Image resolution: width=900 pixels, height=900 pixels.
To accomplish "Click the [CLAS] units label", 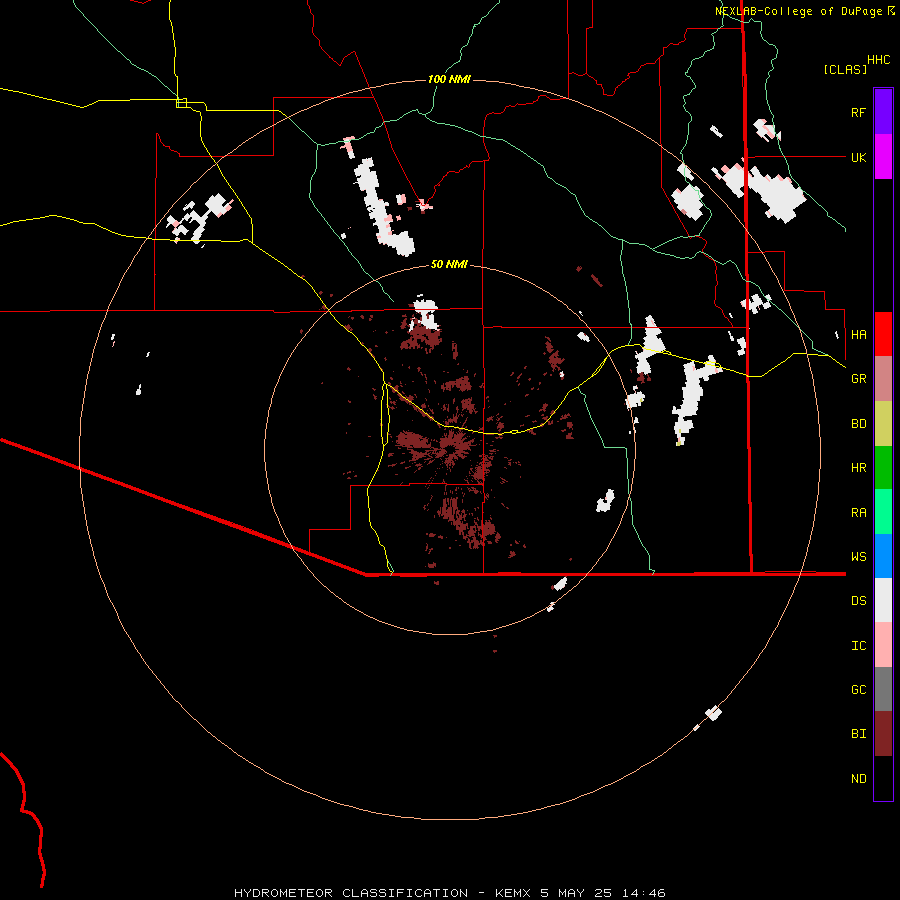I will 845,69.
